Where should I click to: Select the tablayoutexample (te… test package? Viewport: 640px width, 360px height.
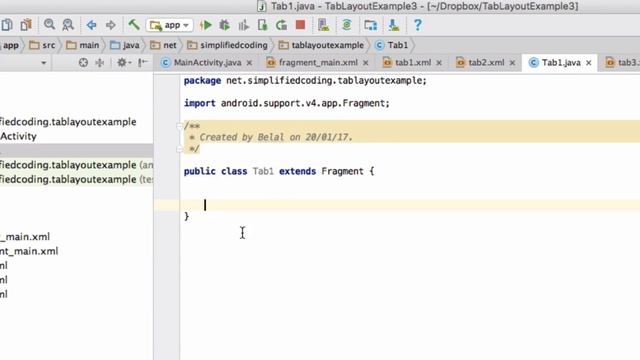pos(76,179)
